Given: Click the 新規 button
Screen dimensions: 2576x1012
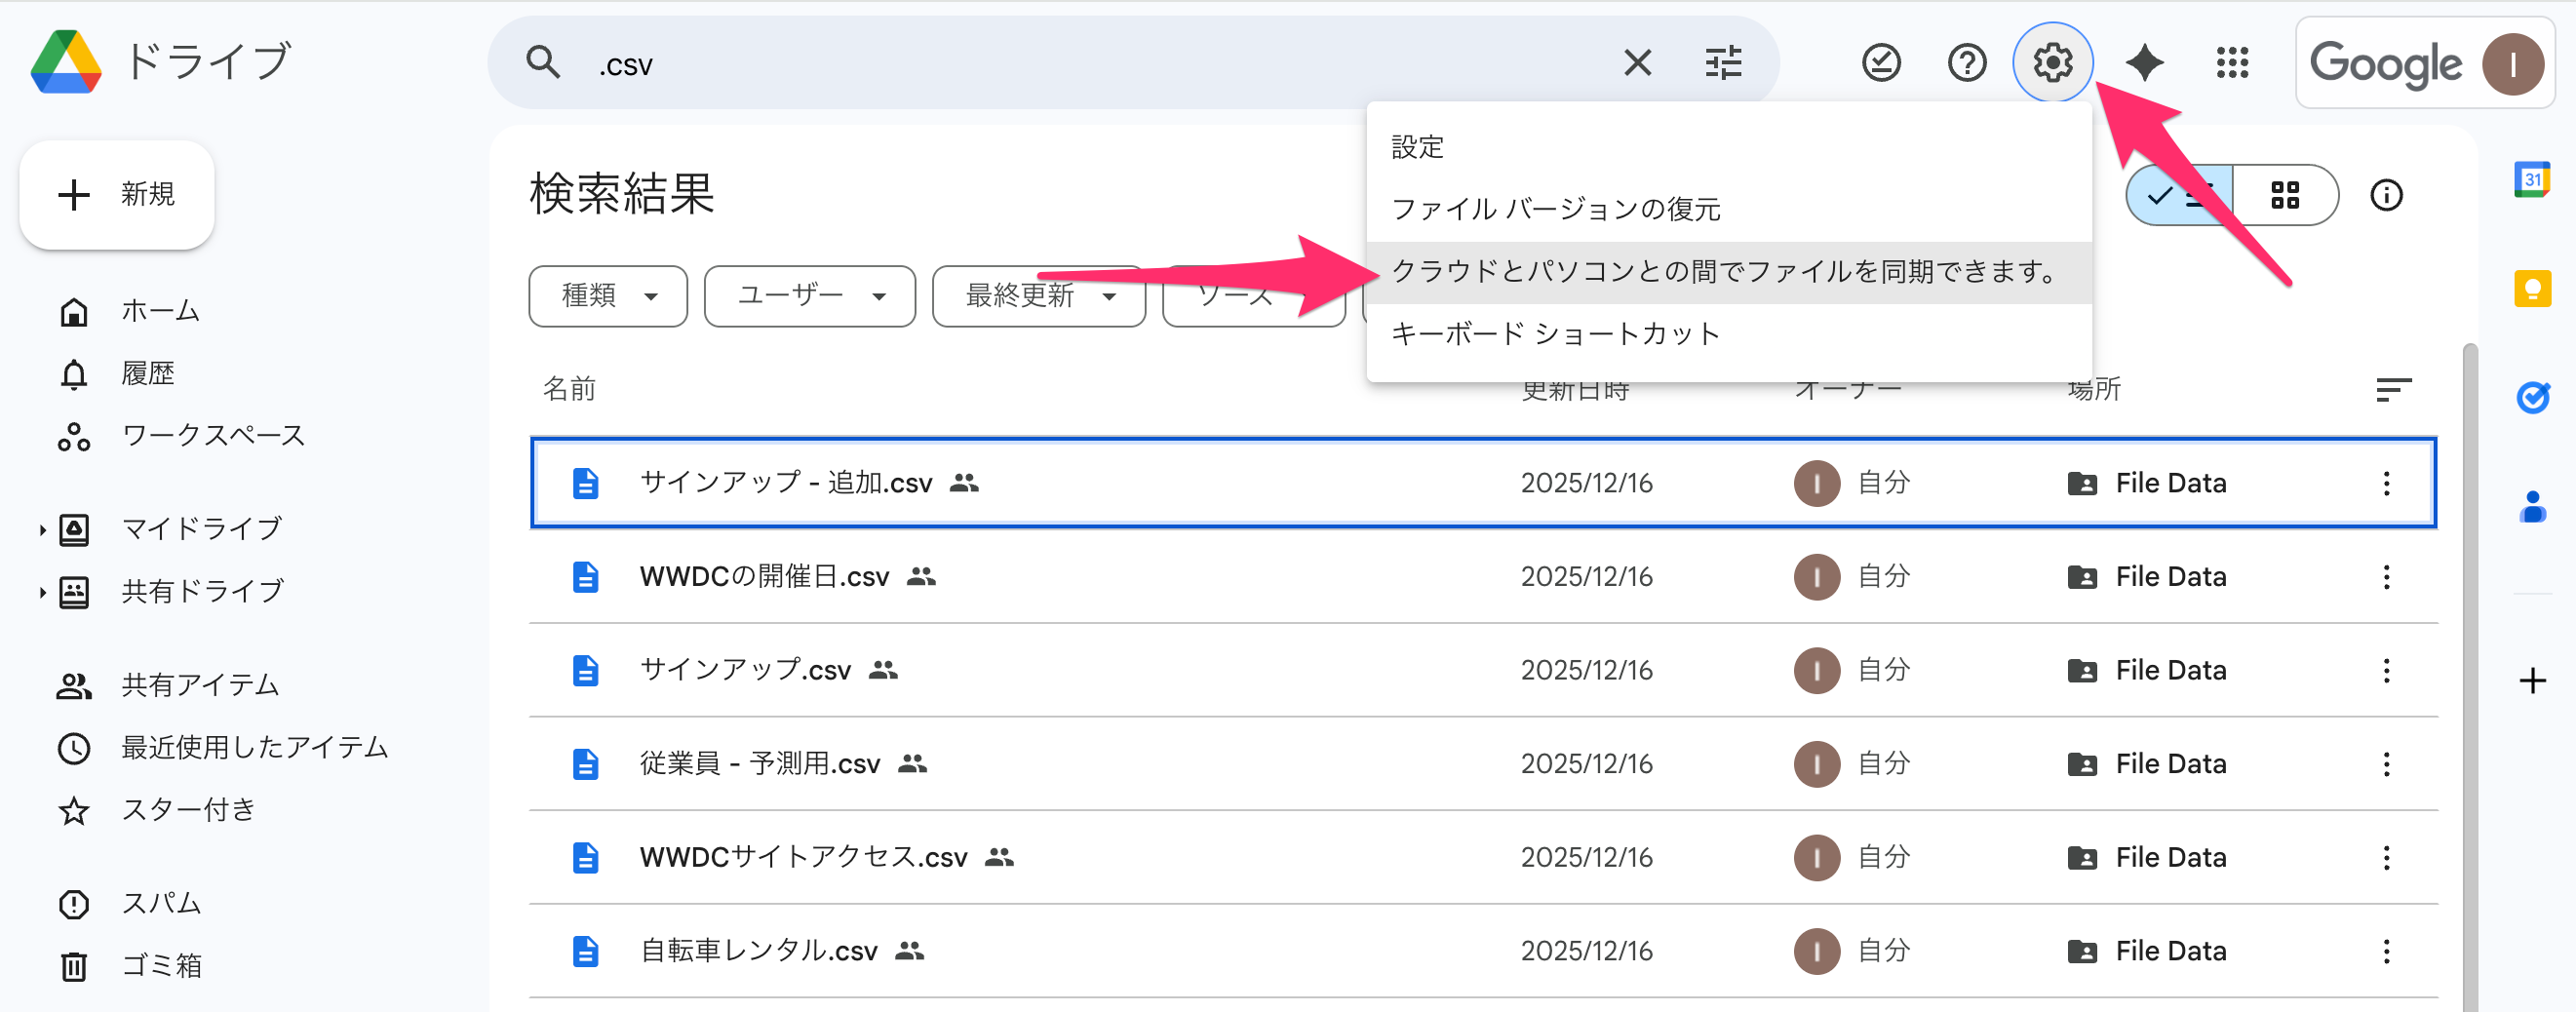Looking at the screenshot, I should click(117, 194).
